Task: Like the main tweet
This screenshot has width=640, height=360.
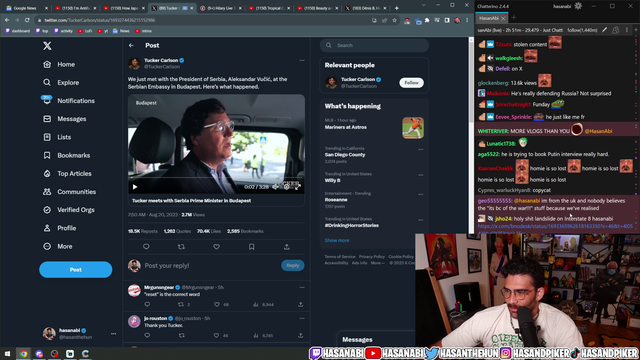Action: click(216, 247)
